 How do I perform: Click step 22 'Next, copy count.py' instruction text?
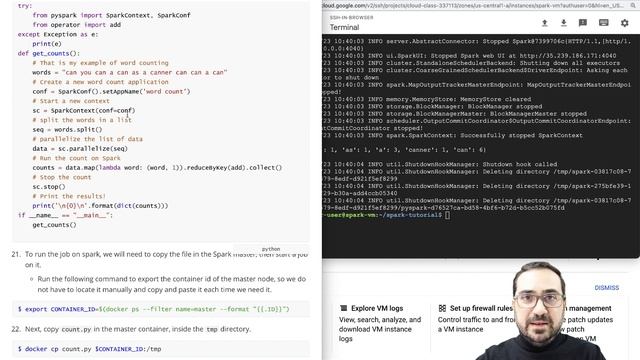tap(138, 329)
